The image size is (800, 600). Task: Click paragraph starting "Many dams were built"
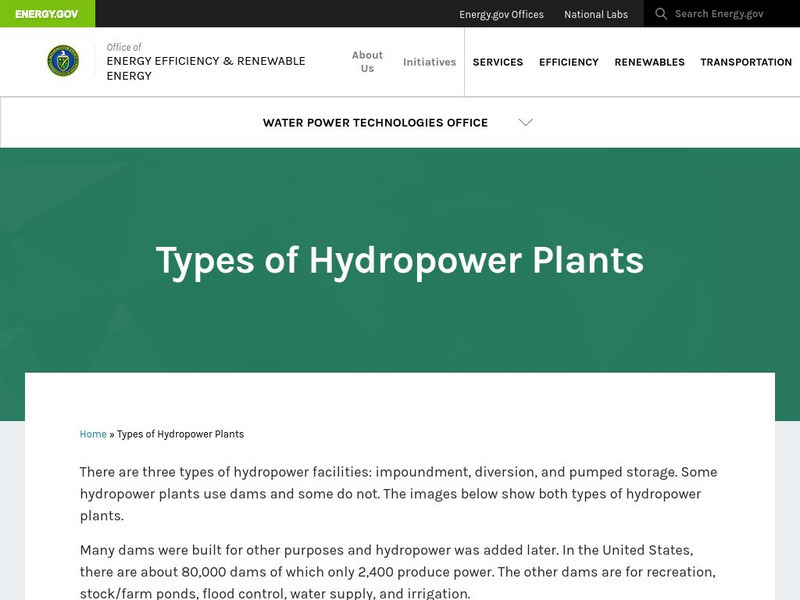coord(398,571)
